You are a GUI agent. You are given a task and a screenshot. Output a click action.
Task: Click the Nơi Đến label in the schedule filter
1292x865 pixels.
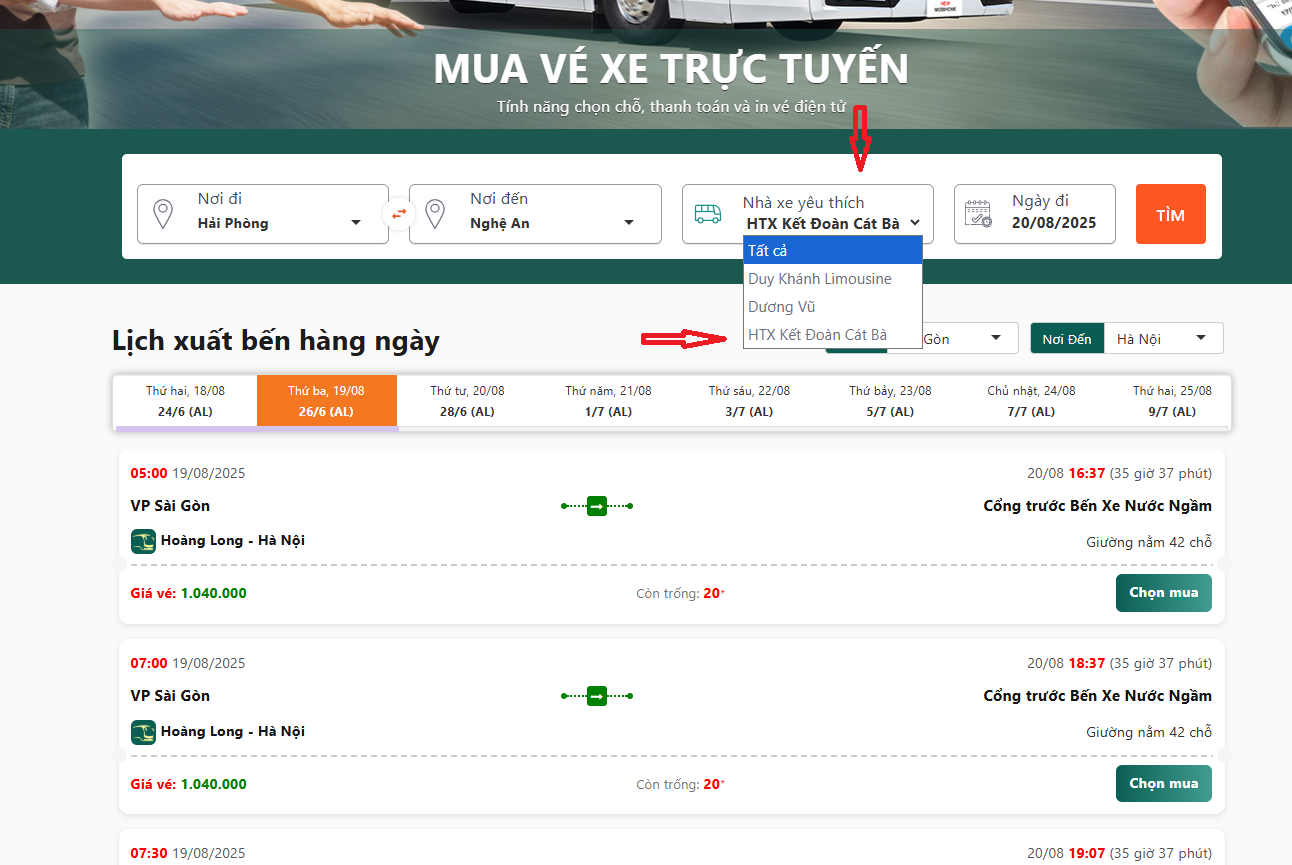(x=1067, y=338)
